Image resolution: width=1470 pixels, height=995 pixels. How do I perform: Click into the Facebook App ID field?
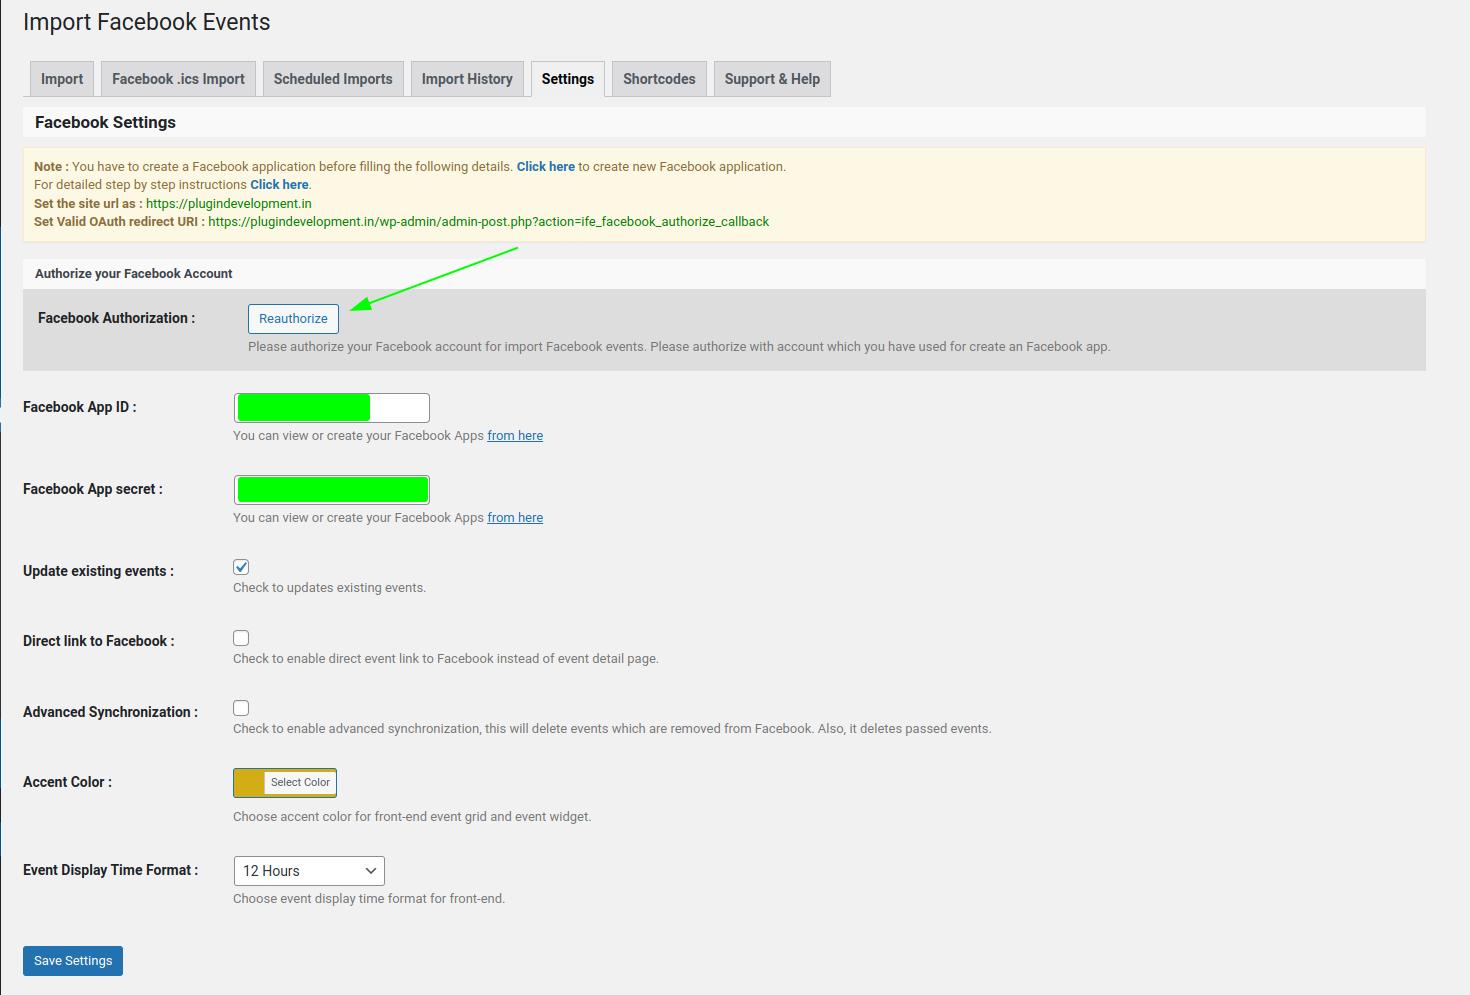click(x=331, y=408)
